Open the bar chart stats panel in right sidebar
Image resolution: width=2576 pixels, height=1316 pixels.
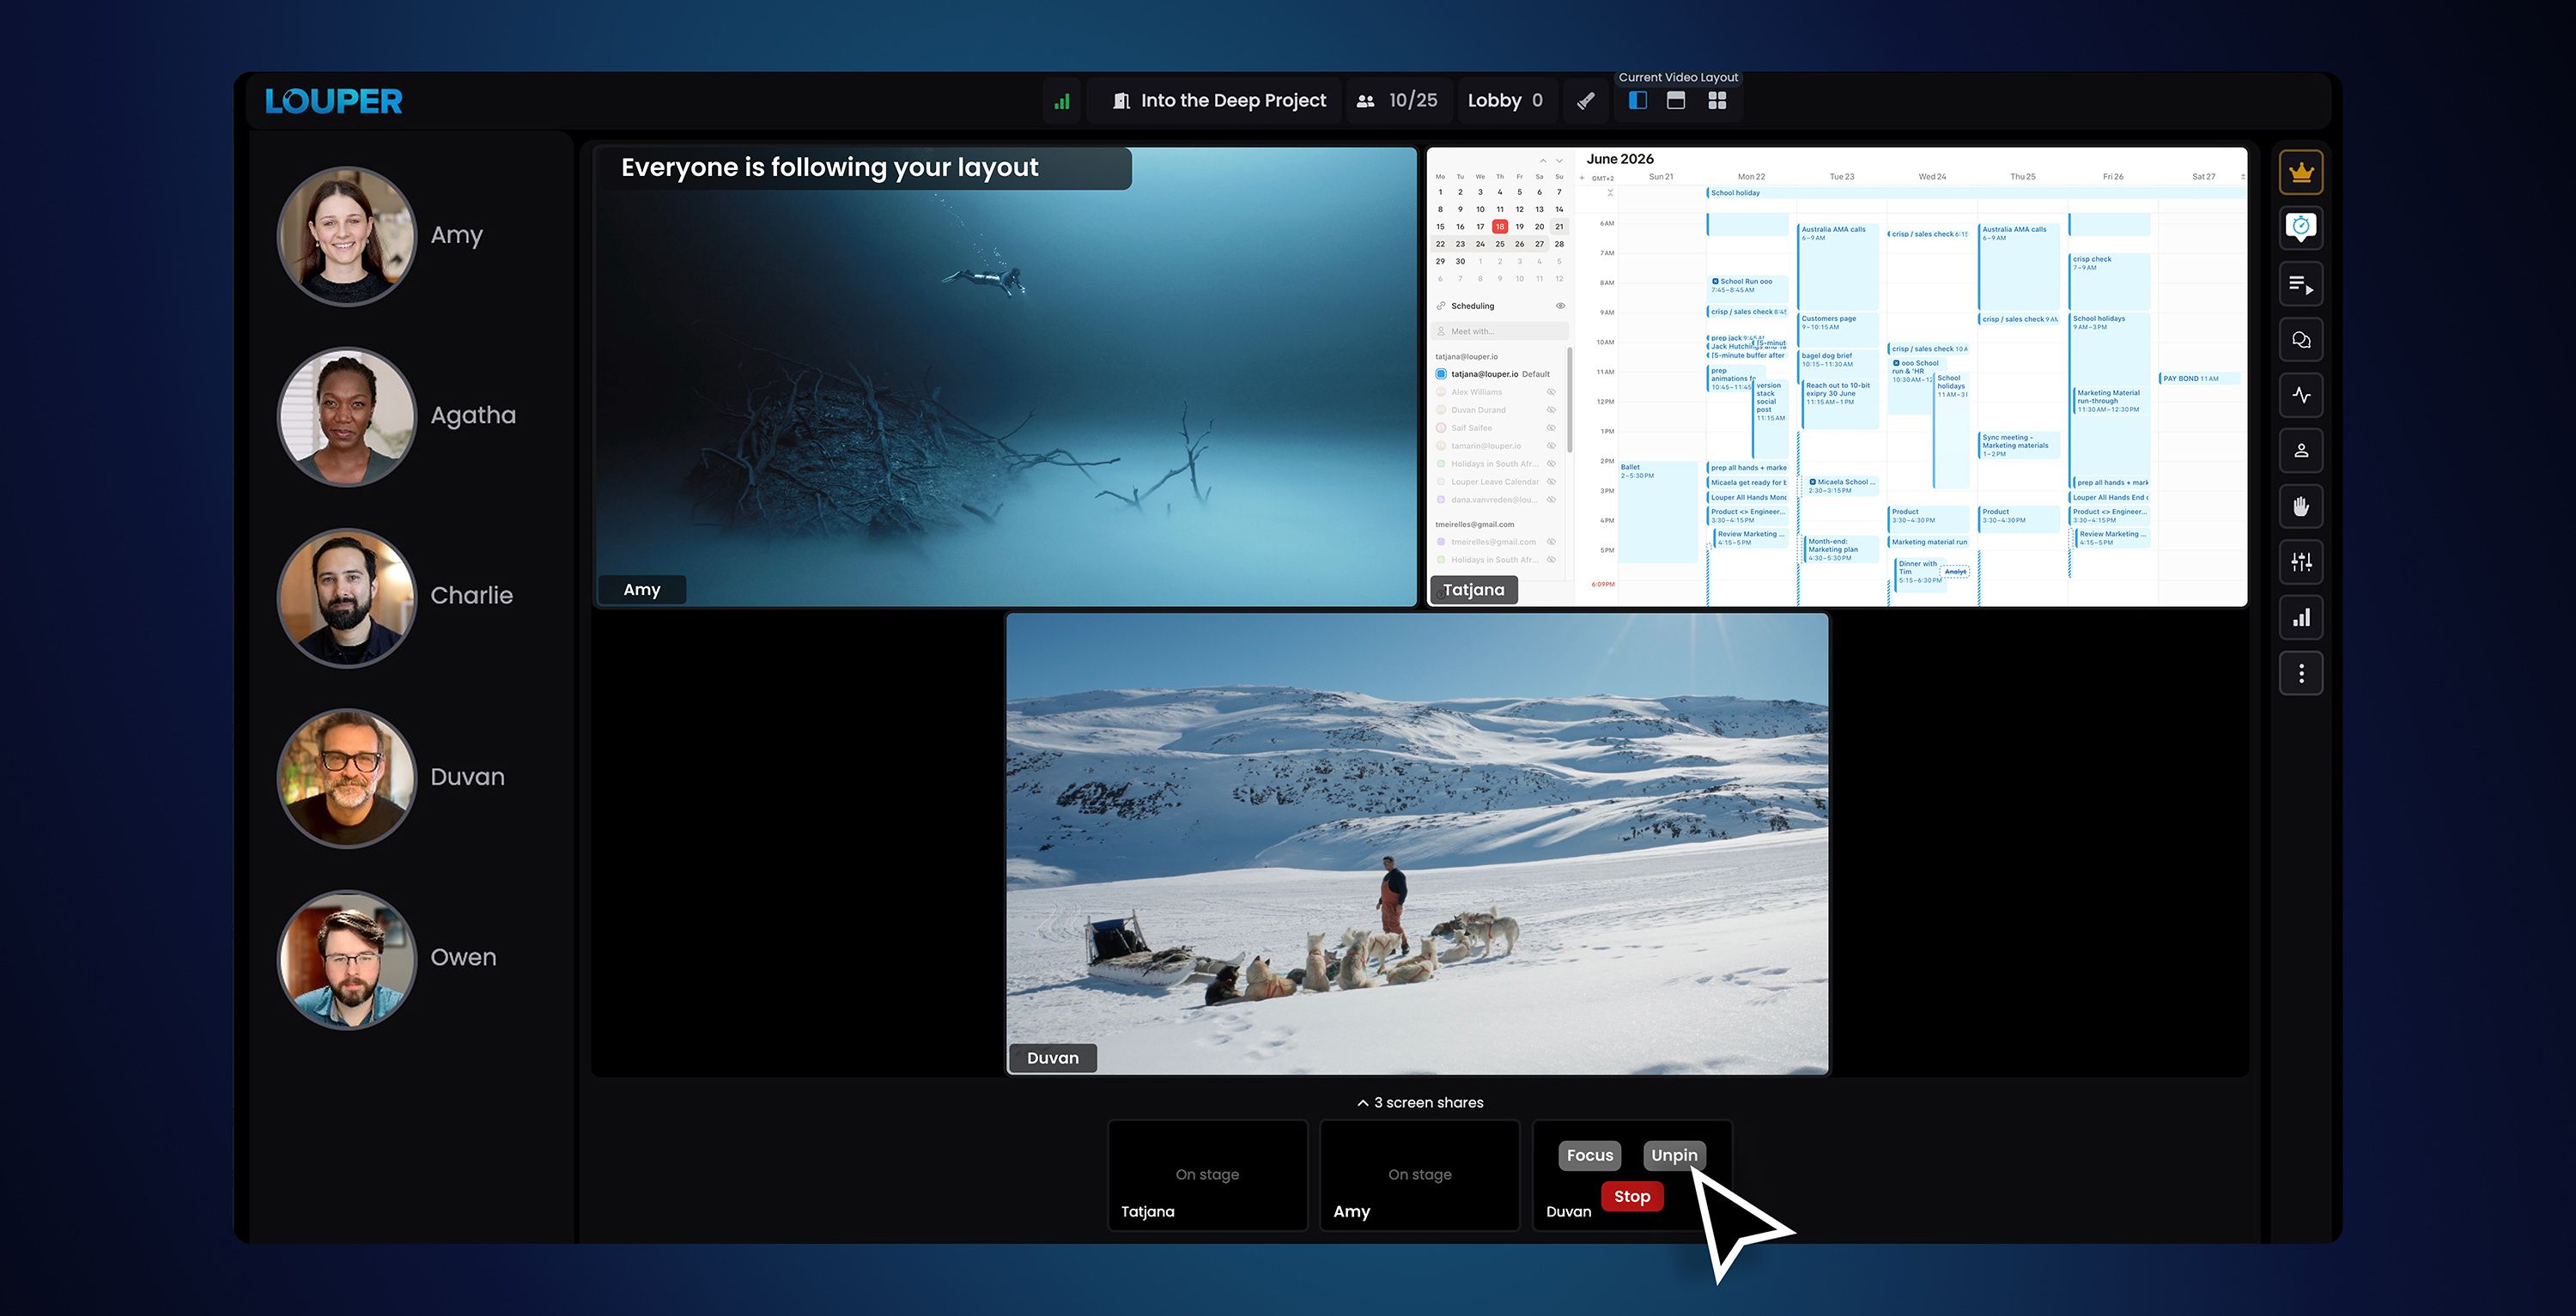pos(2301,618)
